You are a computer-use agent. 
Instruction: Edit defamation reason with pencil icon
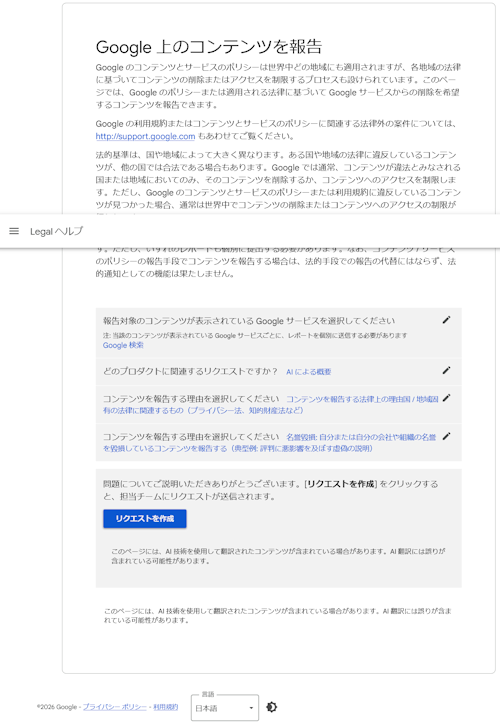click(x=446, y=436)
